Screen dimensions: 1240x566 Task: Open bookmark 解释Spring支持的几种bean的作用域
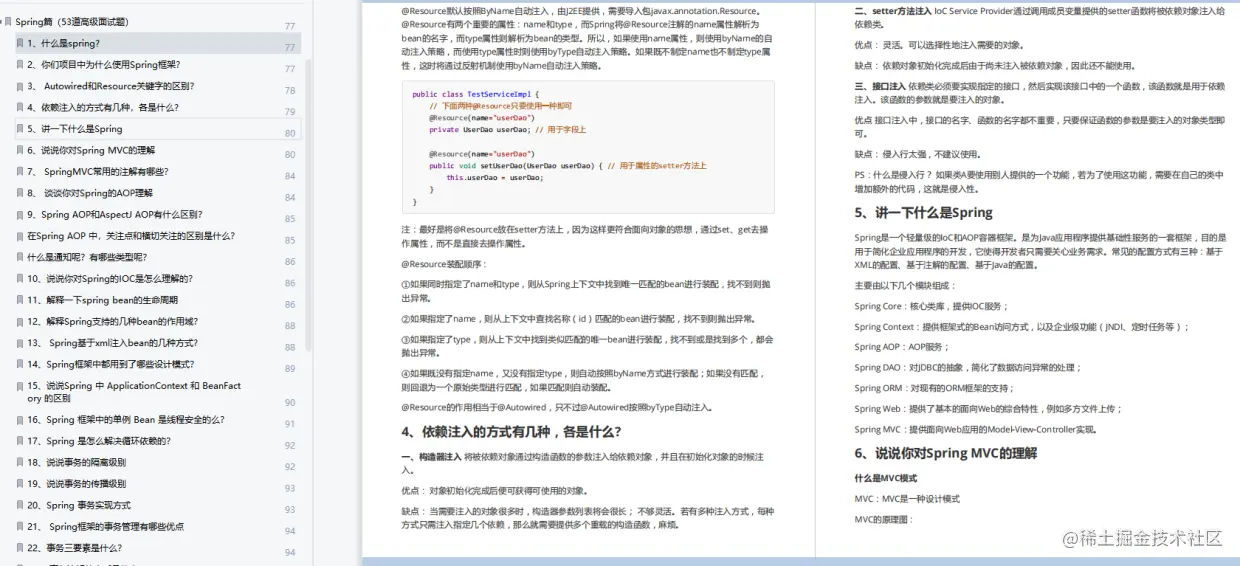pos(112,322)
